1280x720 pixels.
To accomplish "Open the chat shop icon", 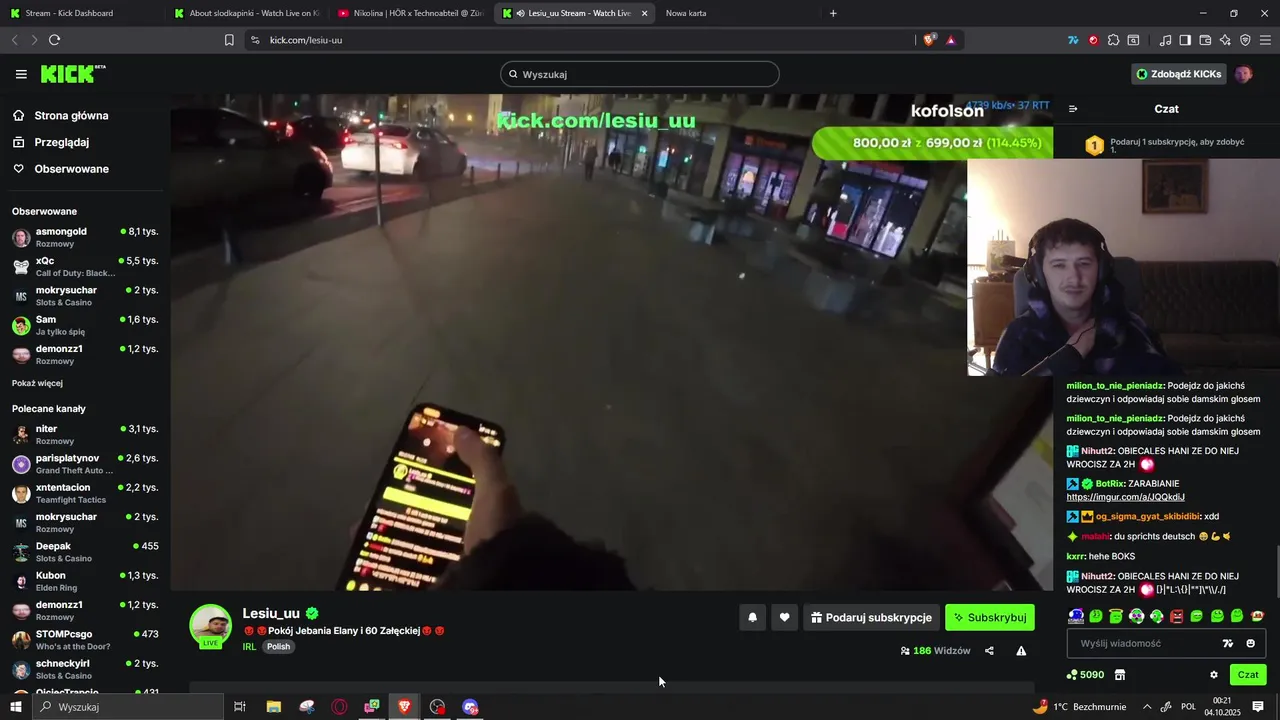I will coord(1120,675).
